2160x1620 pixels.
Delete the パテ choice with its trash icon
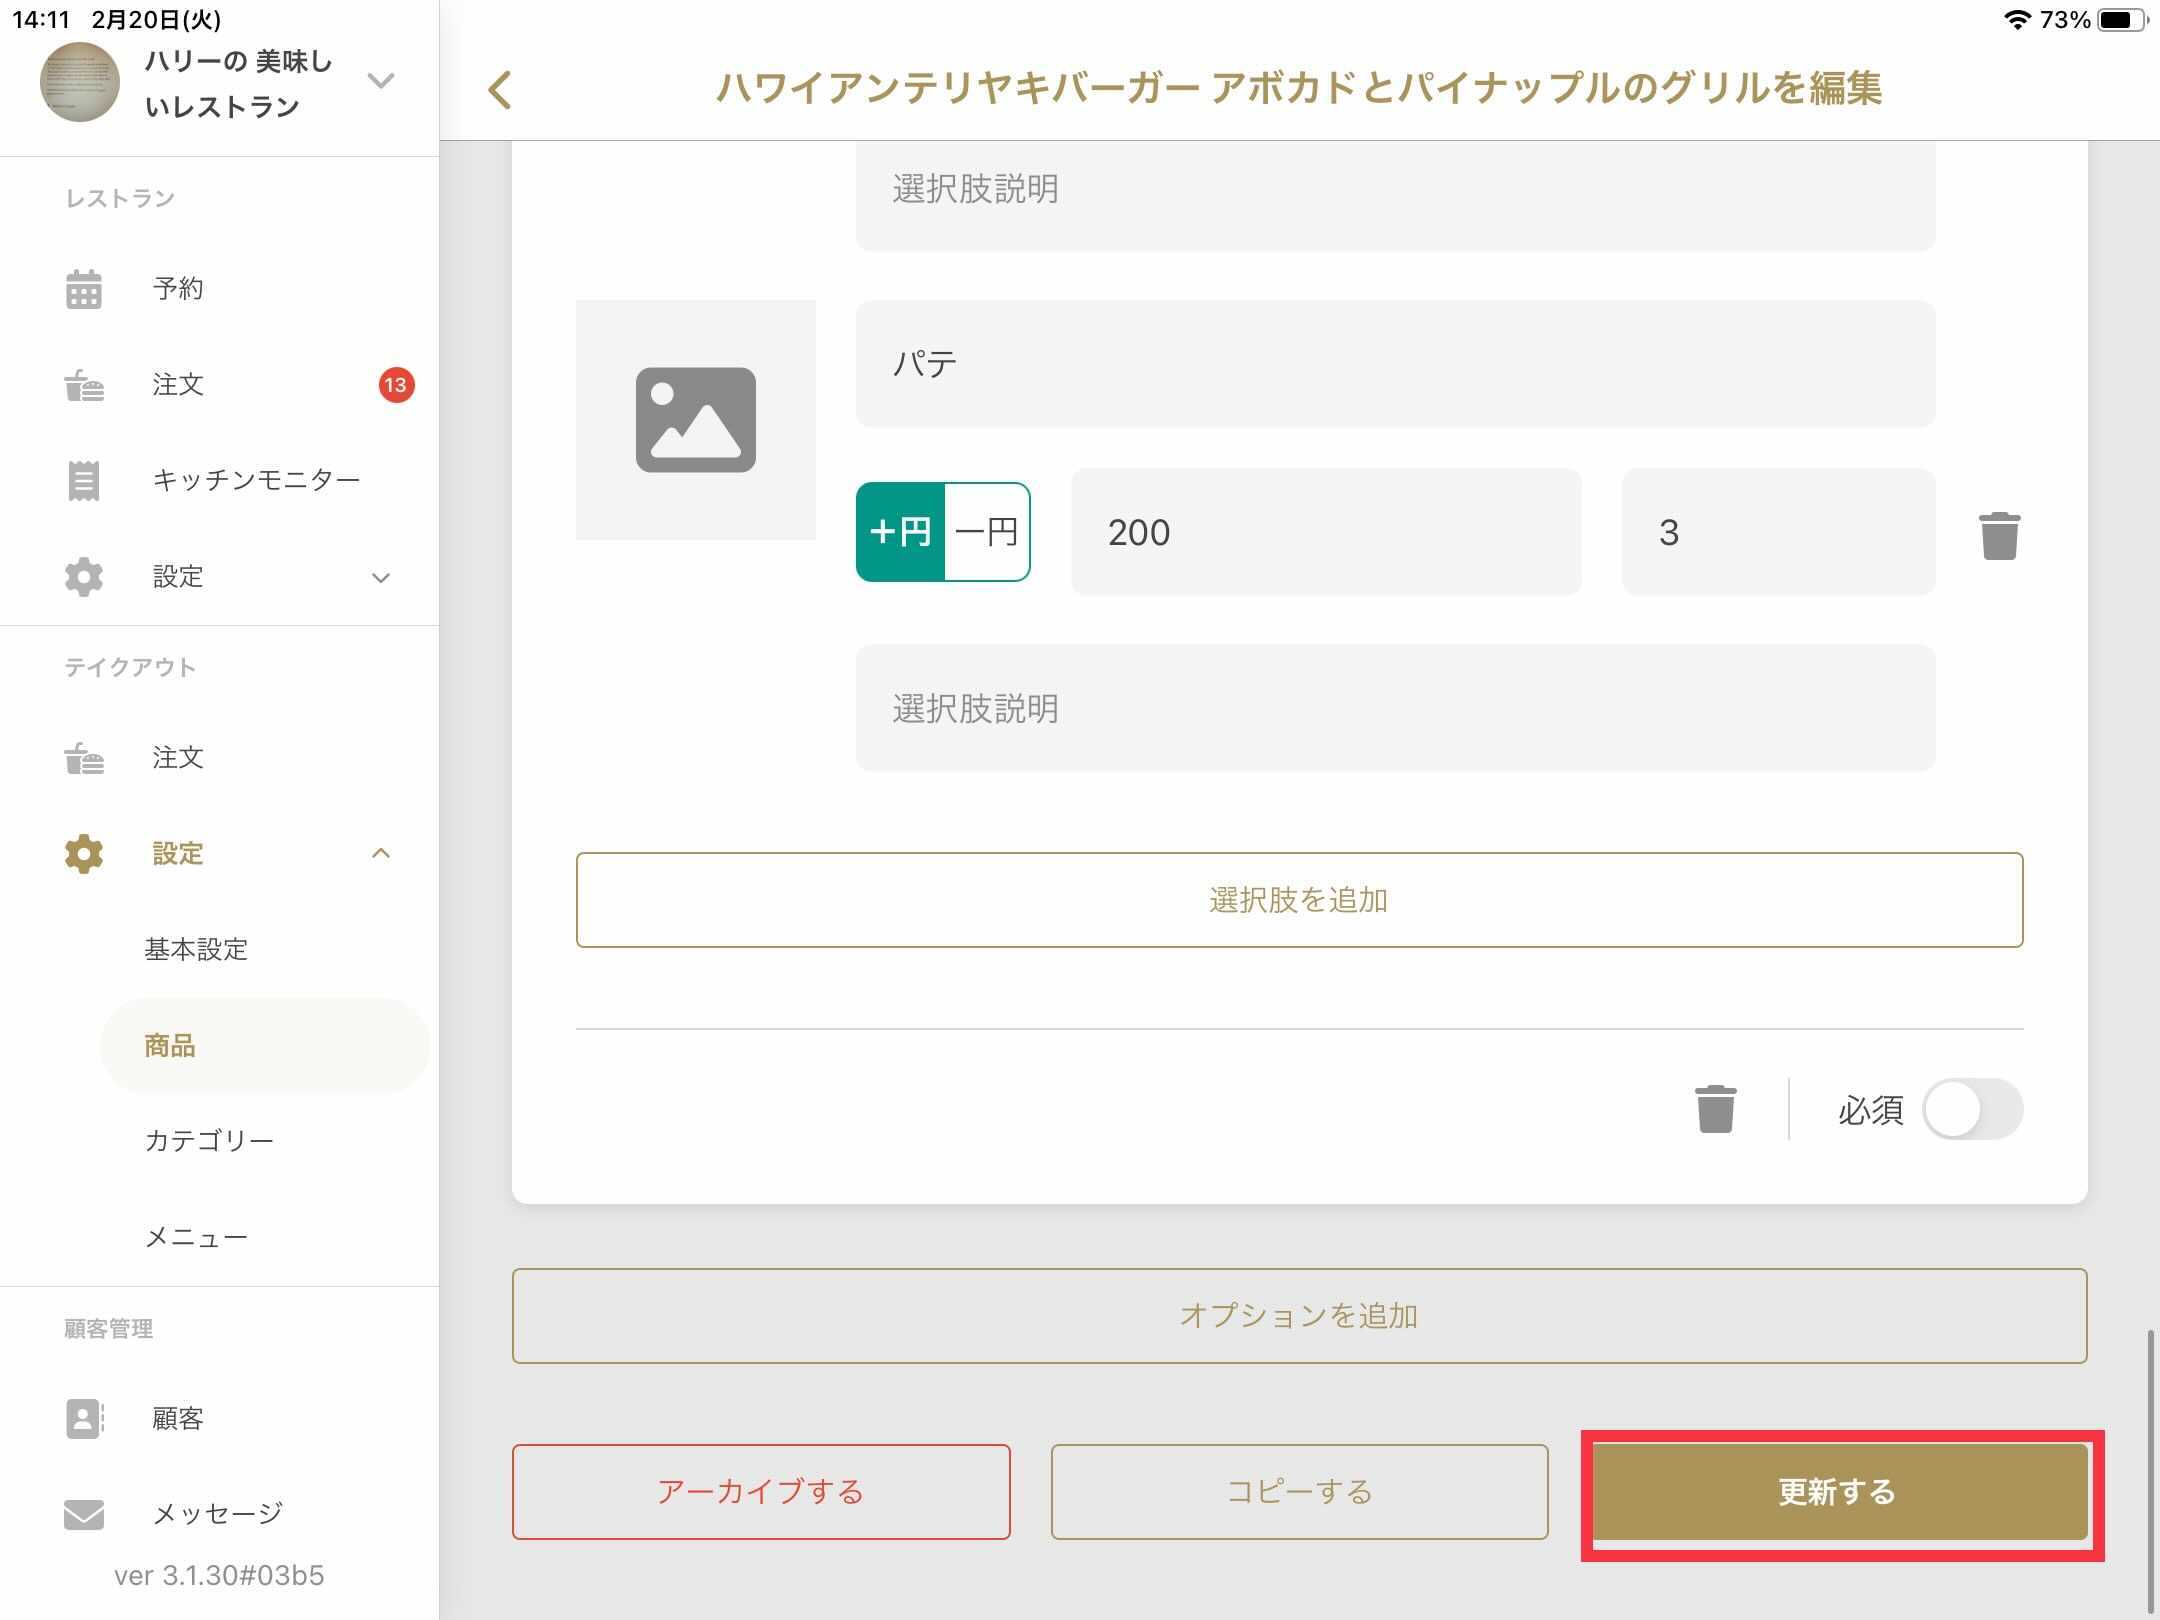1999,536
